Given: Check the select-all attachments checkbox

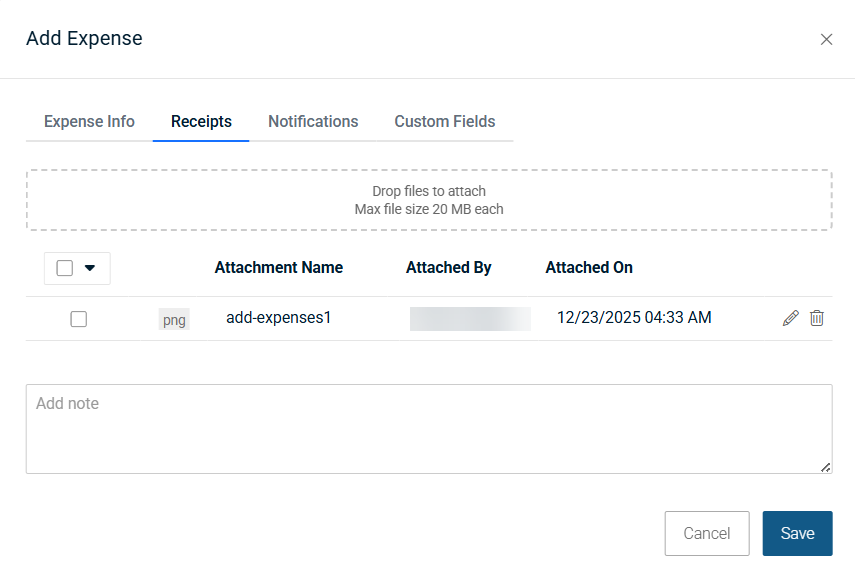Looking at the screenshot, I should tap(65, 268).
